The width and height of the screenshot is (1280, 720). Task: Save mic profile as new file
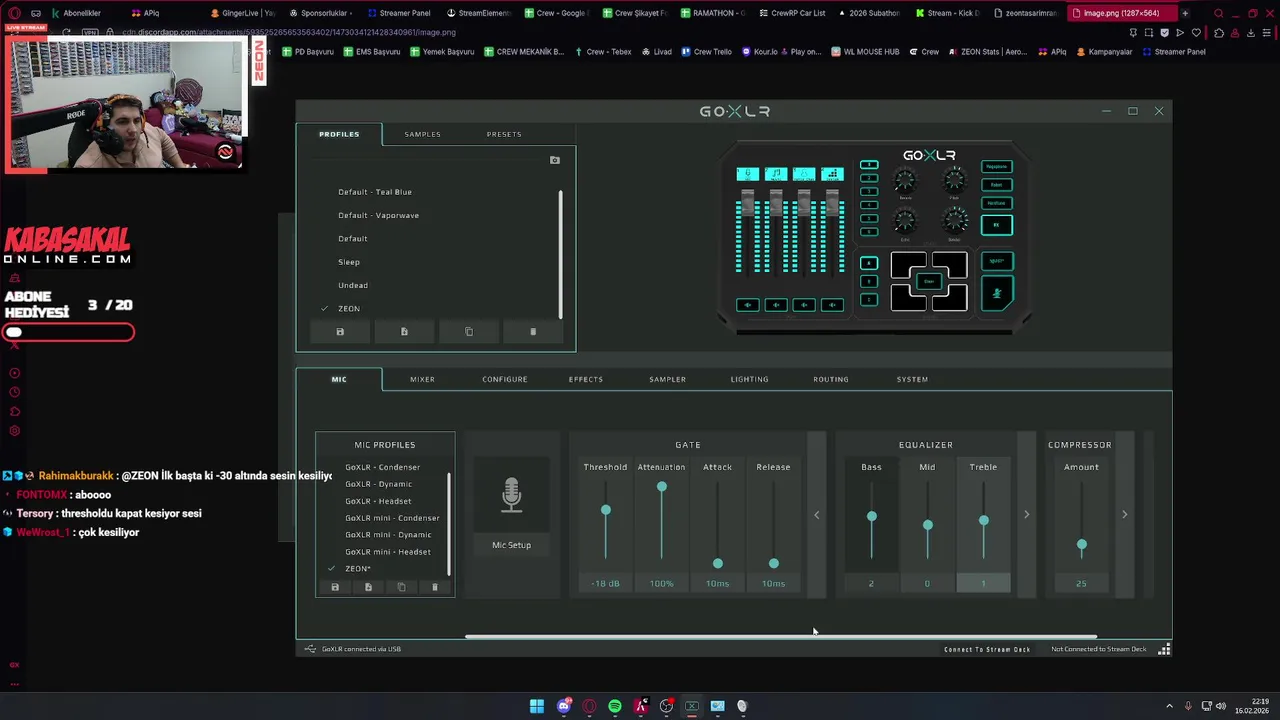368,587
